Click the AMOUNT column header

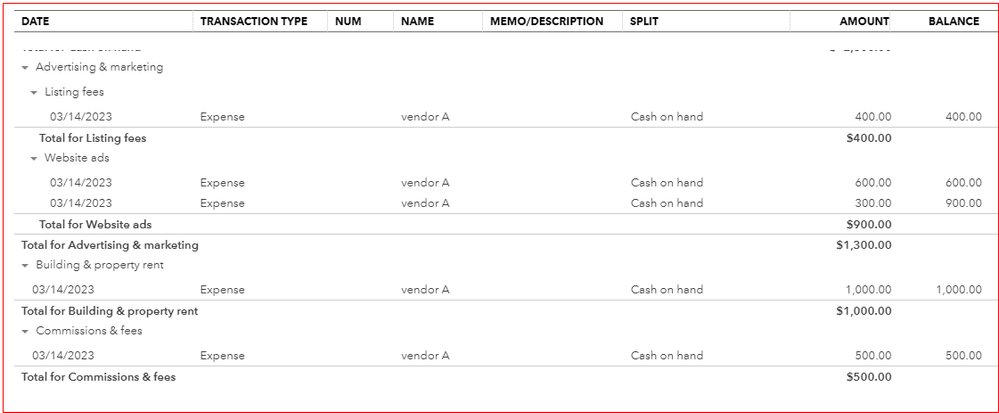click(x=864, y=21)
